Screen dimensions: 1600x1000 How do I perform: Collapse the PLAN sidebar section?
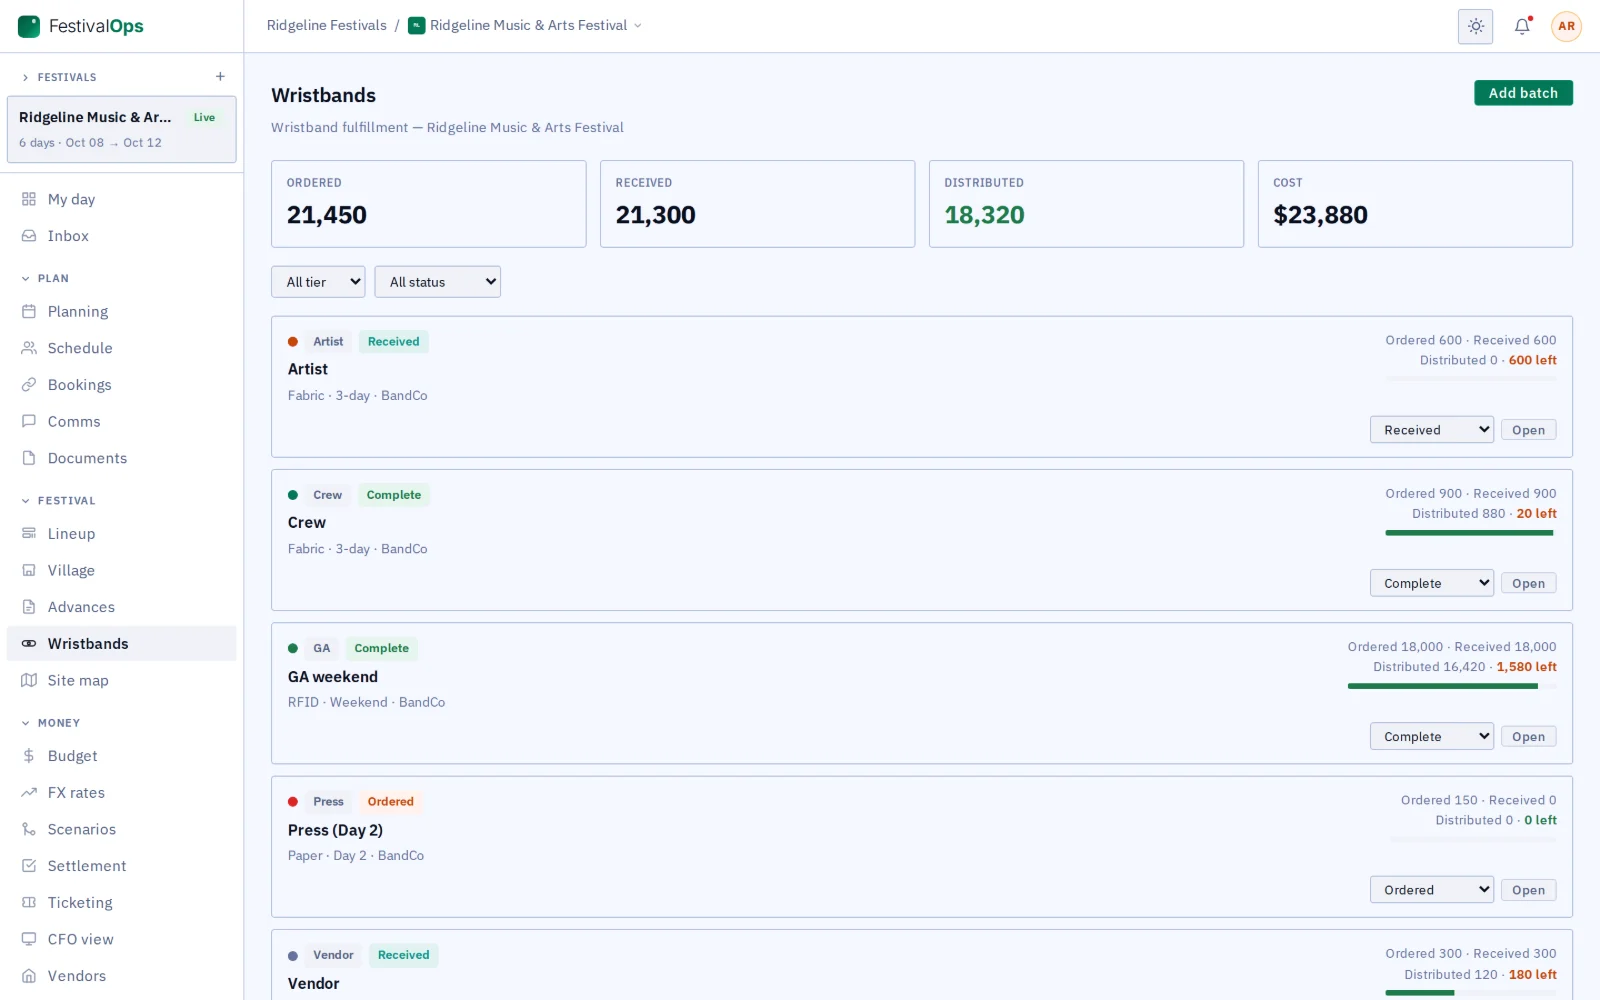45,279
